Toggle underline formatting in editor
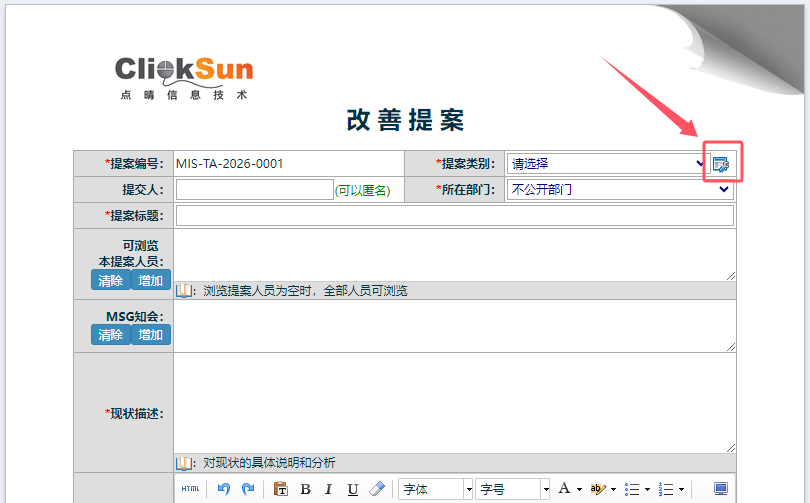 (352, 489)
